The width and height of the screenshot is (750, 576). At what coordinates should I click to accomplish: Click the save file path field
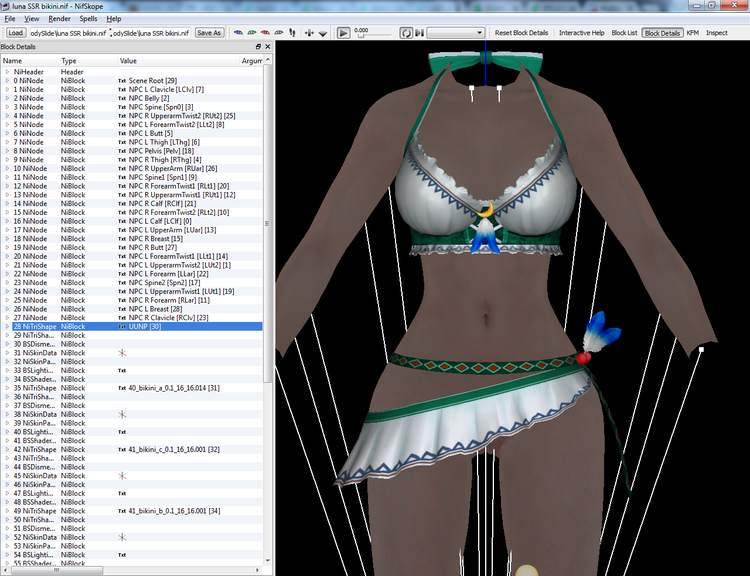pyautogui.click(x=151, y=33)
